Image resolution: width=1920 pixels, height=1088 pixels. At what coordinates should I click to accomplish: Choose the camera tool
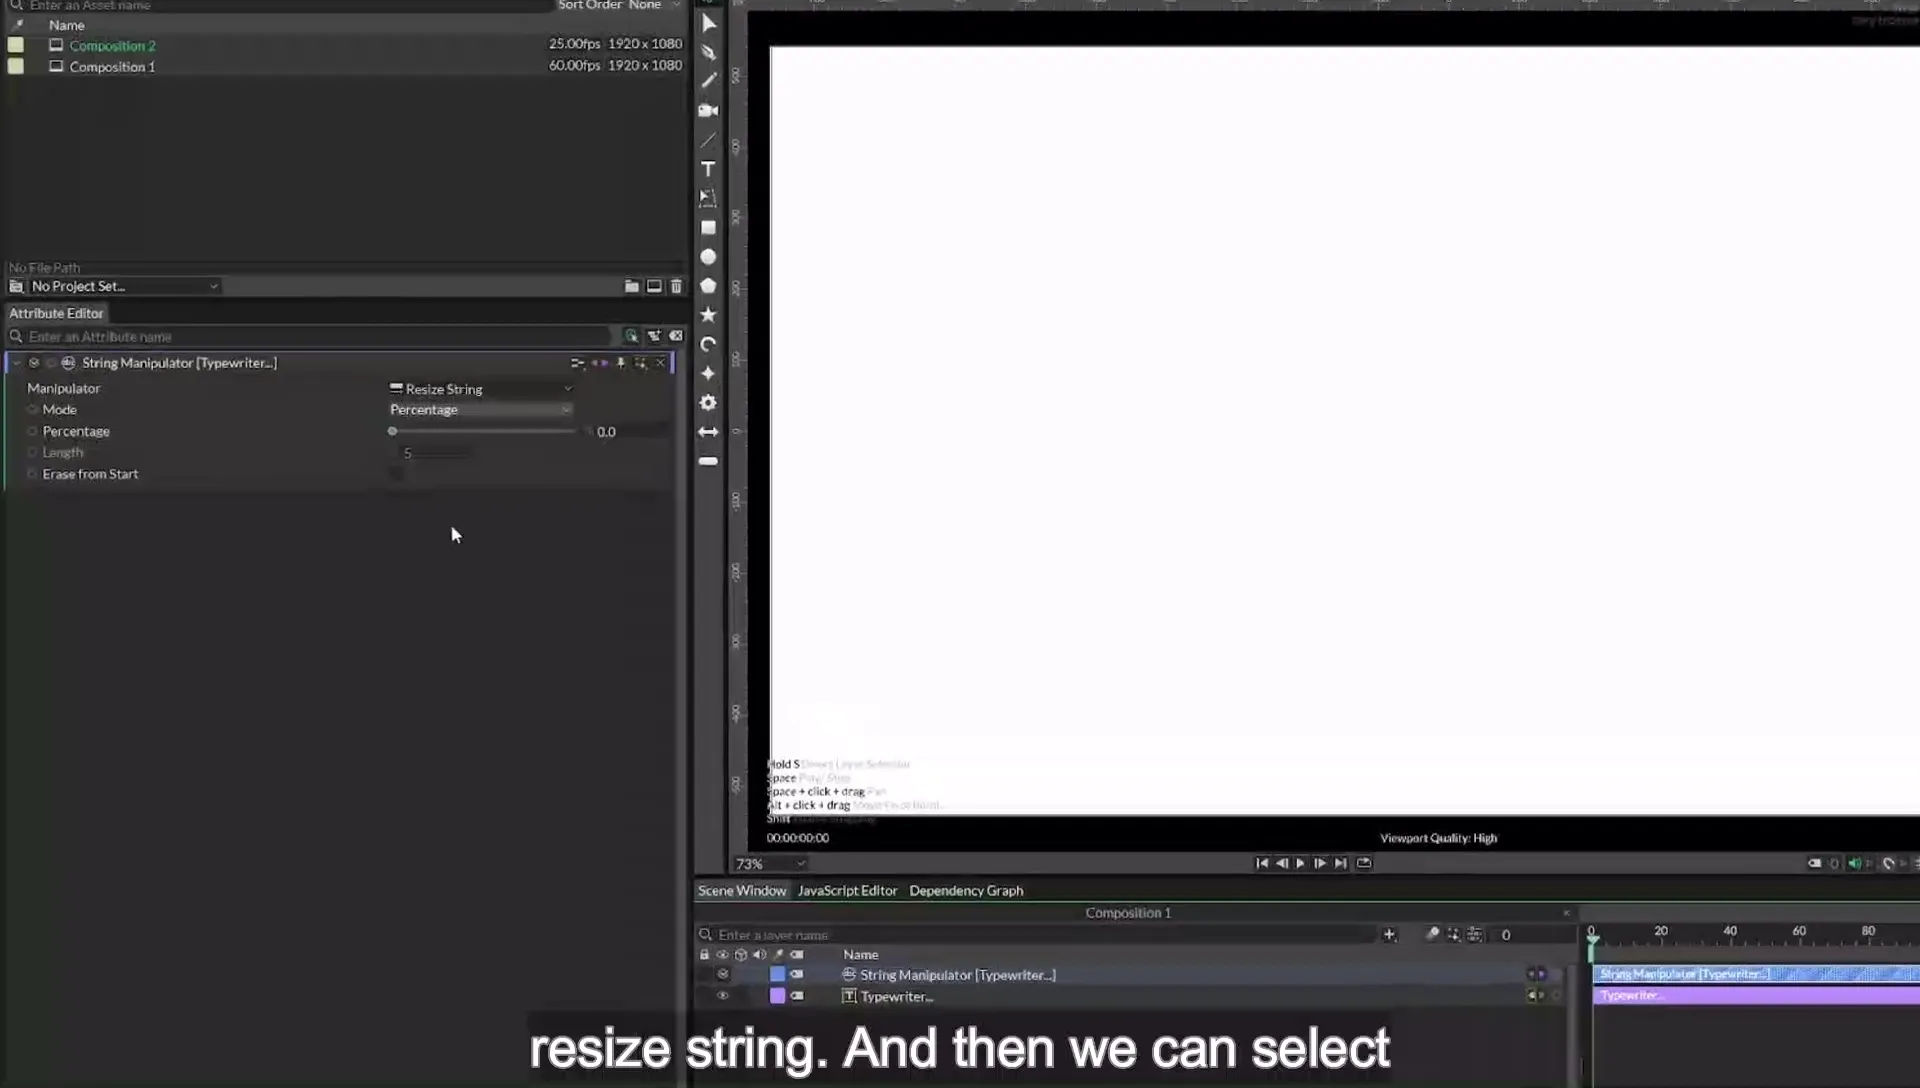708,110
